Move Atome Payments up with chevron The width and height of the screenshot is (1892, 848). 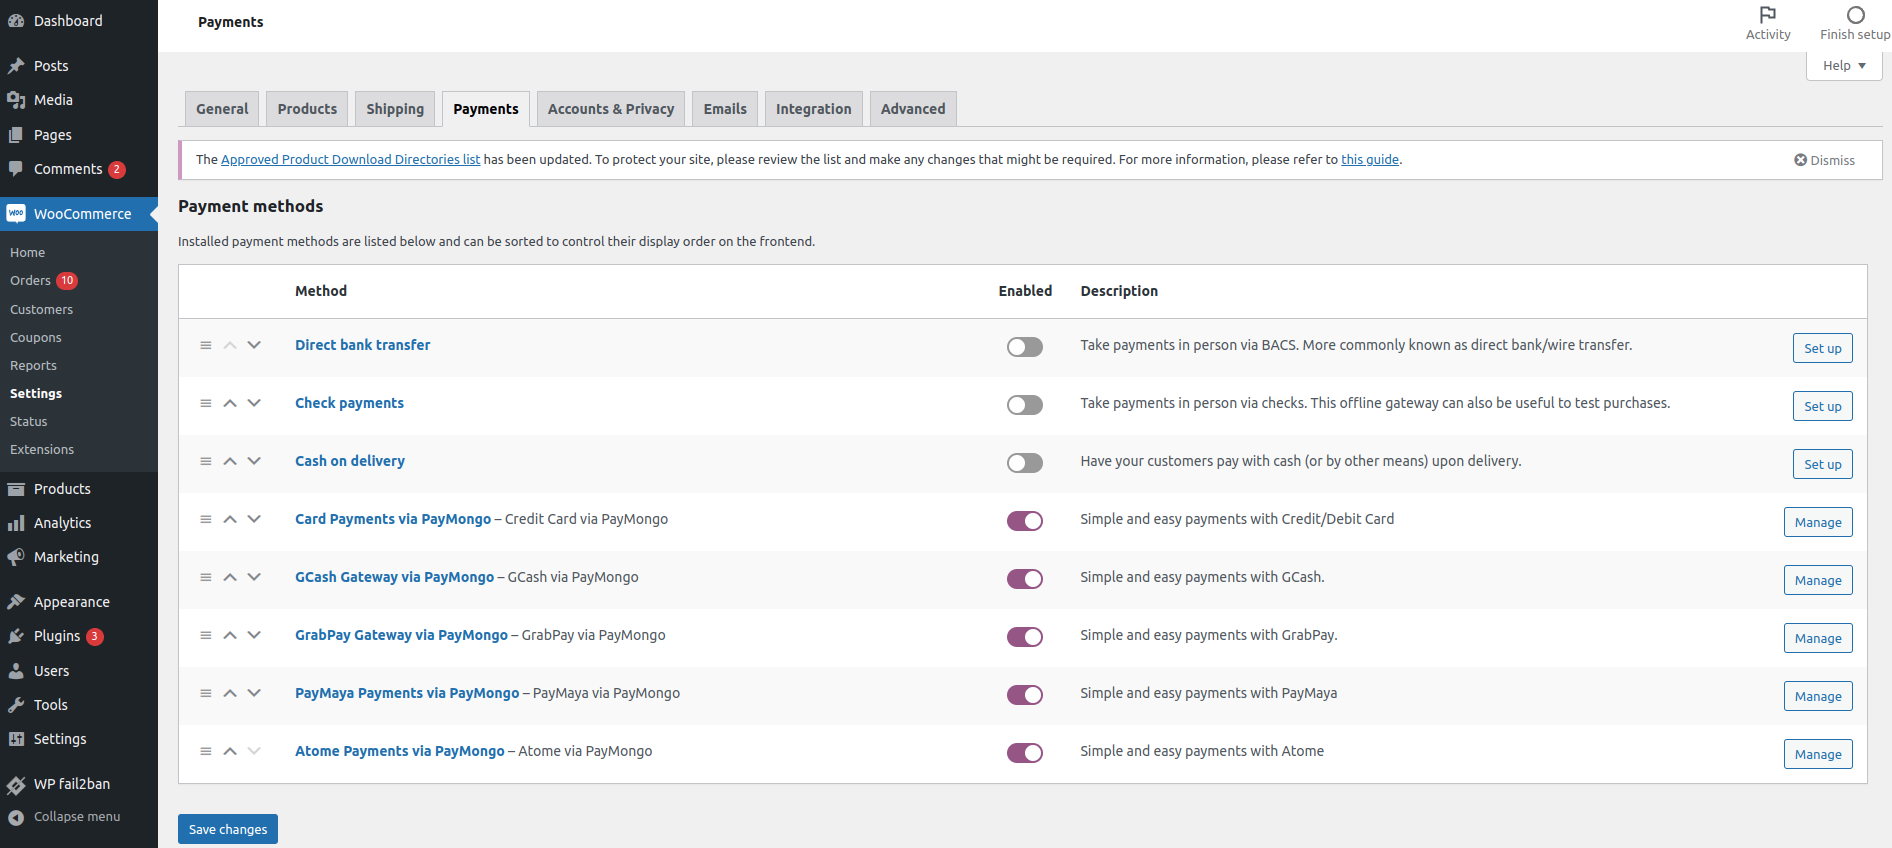pos(230,751)
